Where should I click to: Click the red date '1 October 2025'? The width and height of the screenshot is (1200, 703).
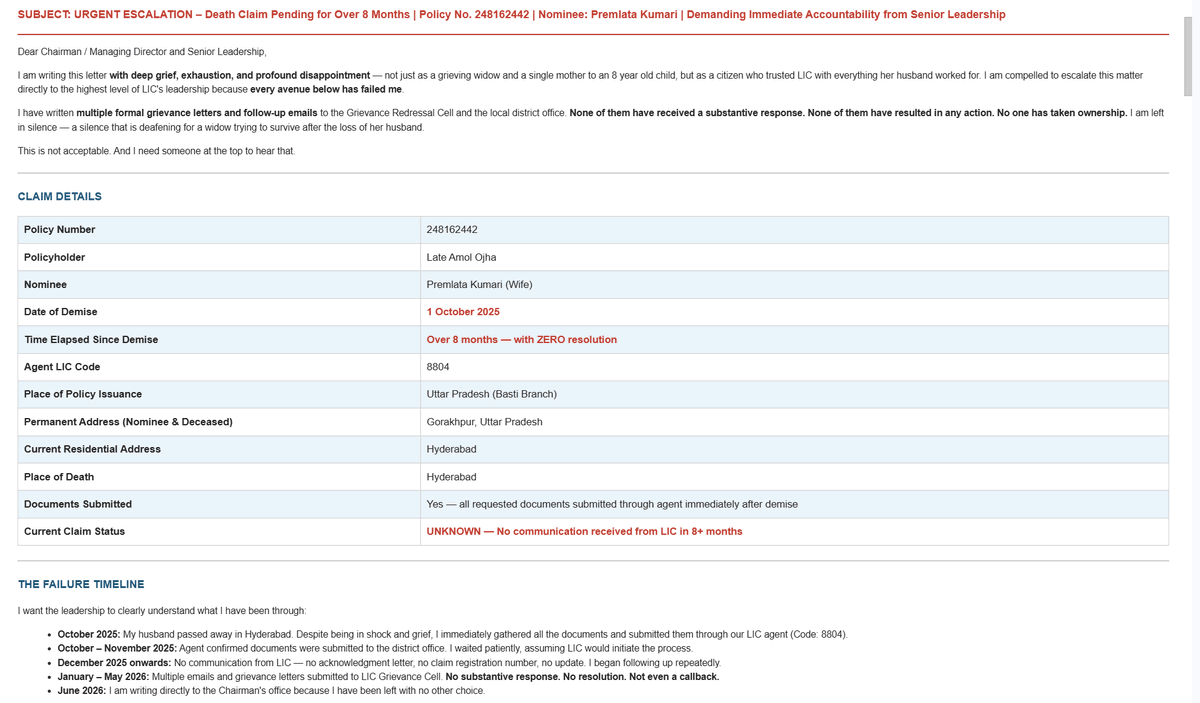pos(463,312)
